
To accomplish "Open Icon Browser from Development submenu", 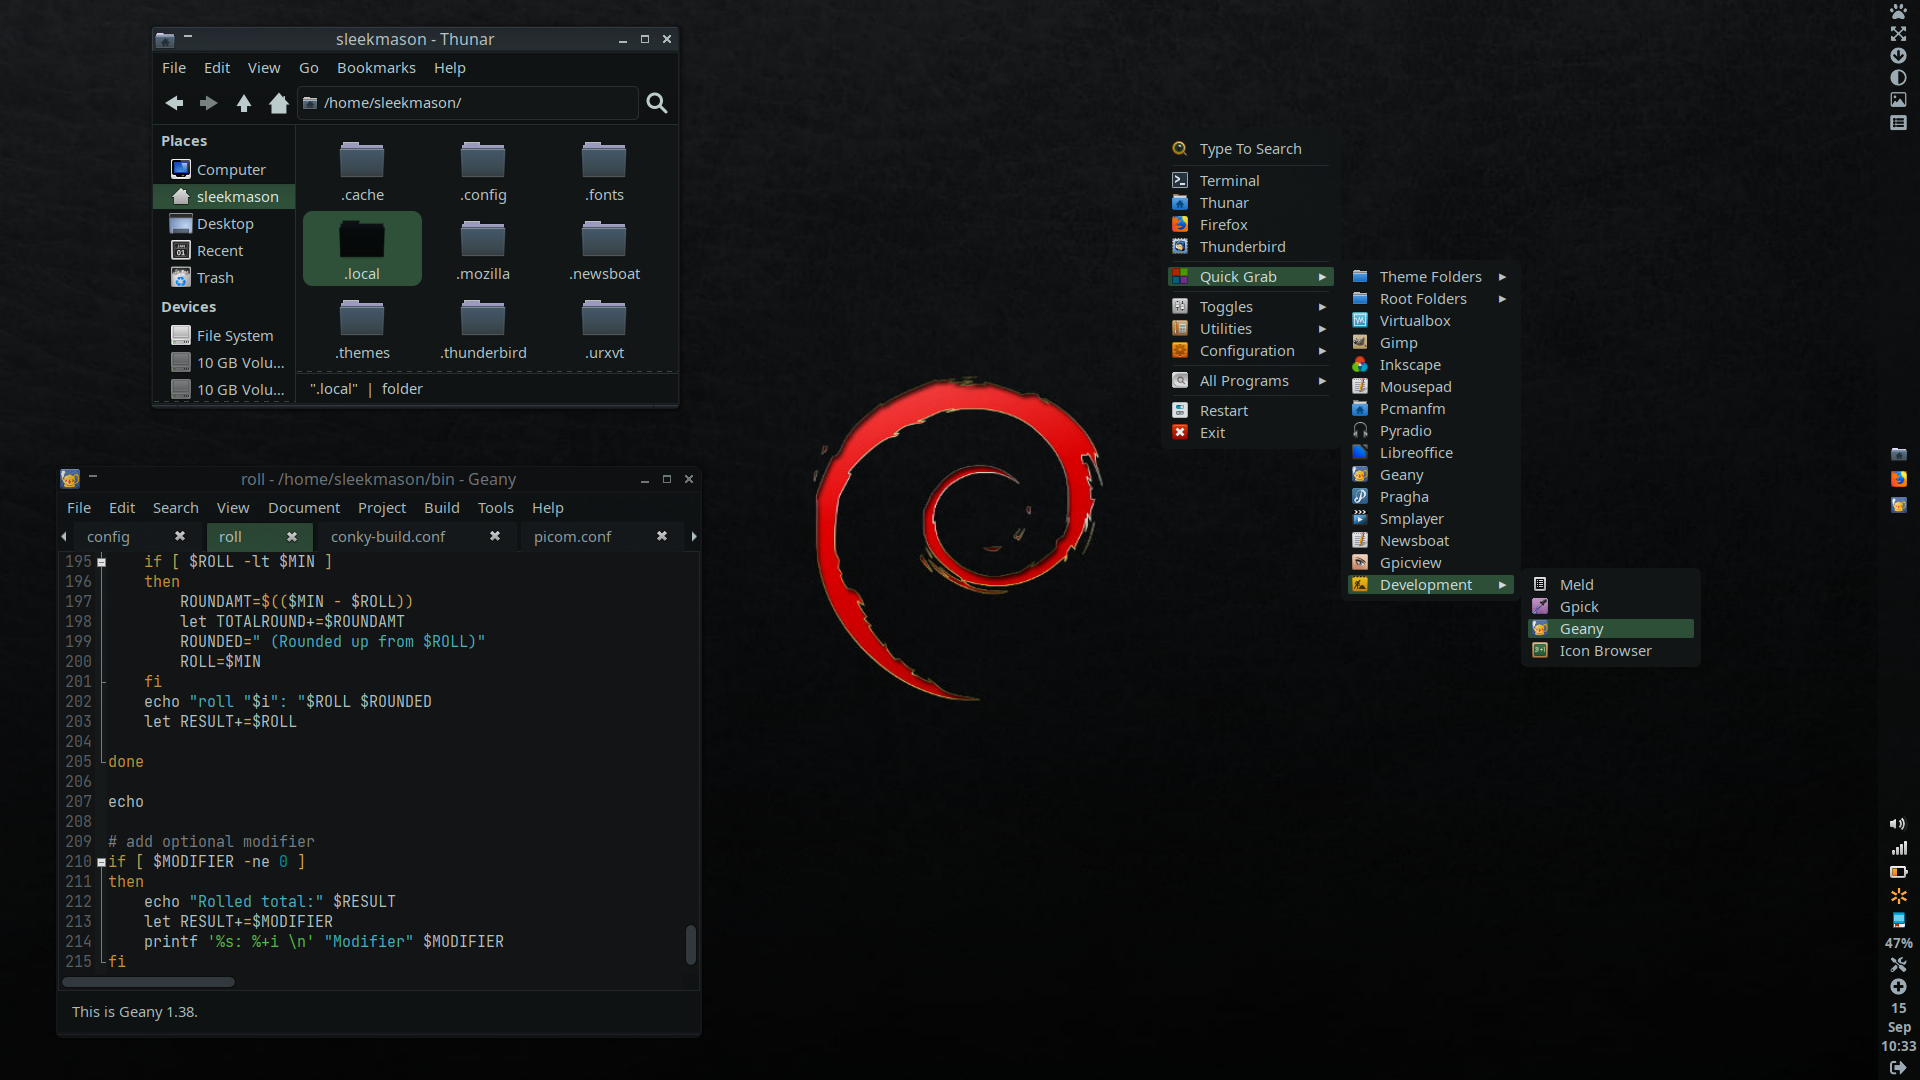I will click(x=1610, y=651).
